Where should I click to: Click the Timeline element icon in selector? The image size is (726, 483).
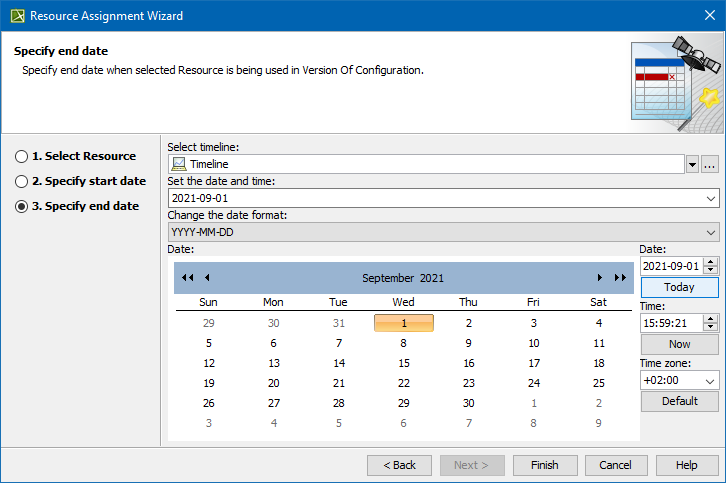point(178,164)
